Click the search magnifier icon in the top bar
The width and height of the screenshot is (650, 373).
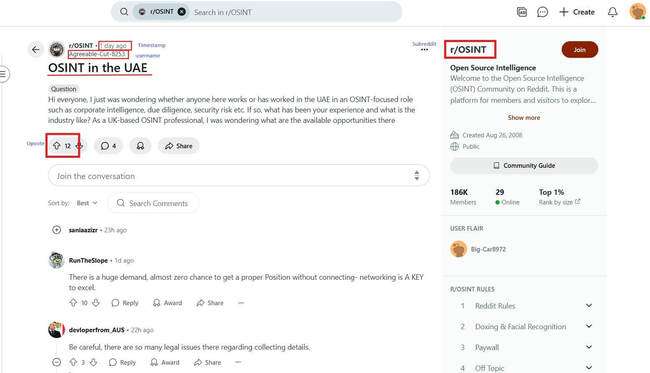124,12
